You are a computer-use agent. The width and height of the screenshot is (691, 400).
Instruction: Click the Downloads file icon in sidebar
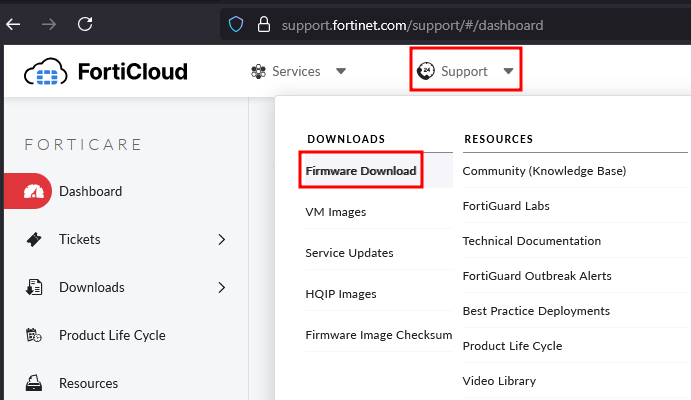pyautogui.click(x=34, y=288)
